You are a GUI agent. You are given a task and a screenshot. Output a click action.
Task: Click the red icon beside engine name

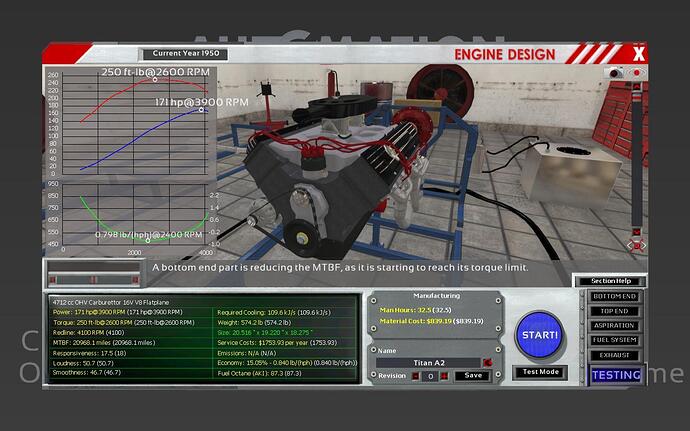[x=487, y=361]
